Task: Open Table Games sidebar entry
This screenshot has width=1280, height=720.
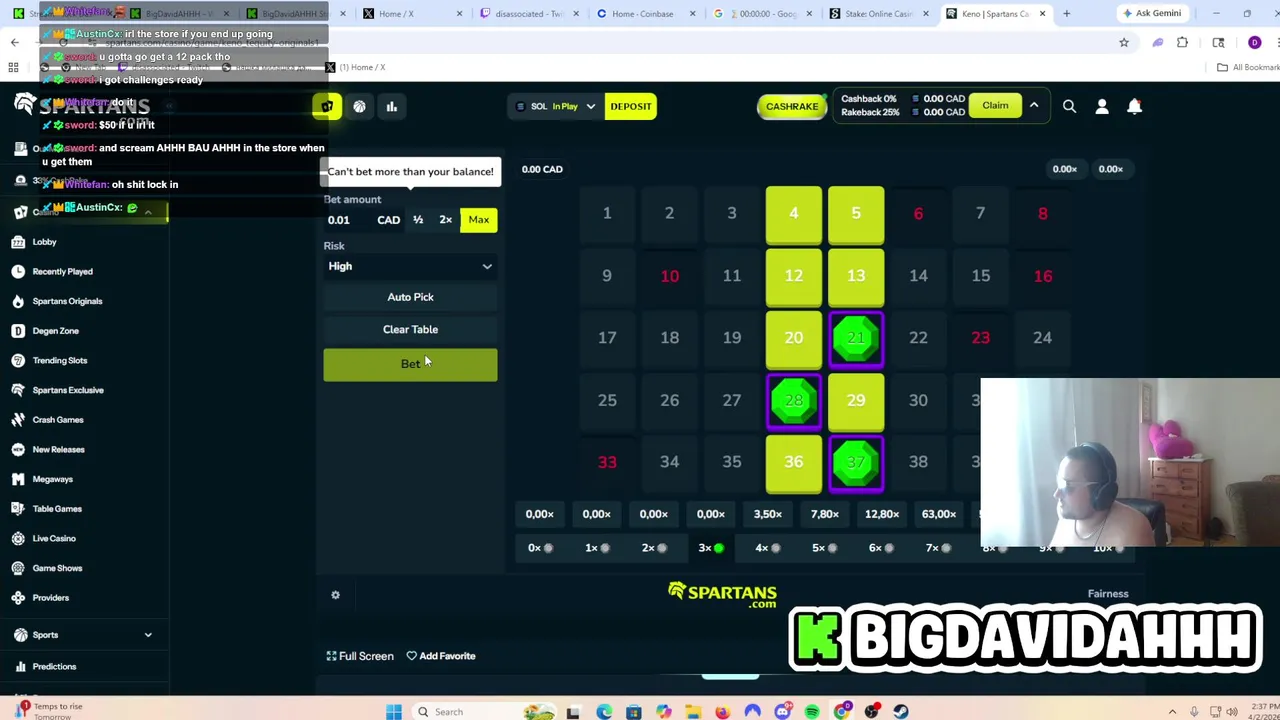Action: [57, 509]
